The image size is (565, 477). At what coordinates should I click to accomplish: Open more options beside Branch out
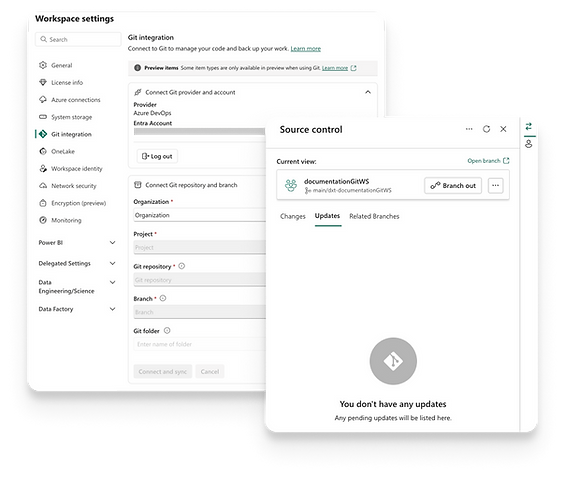tap(495, 186)
